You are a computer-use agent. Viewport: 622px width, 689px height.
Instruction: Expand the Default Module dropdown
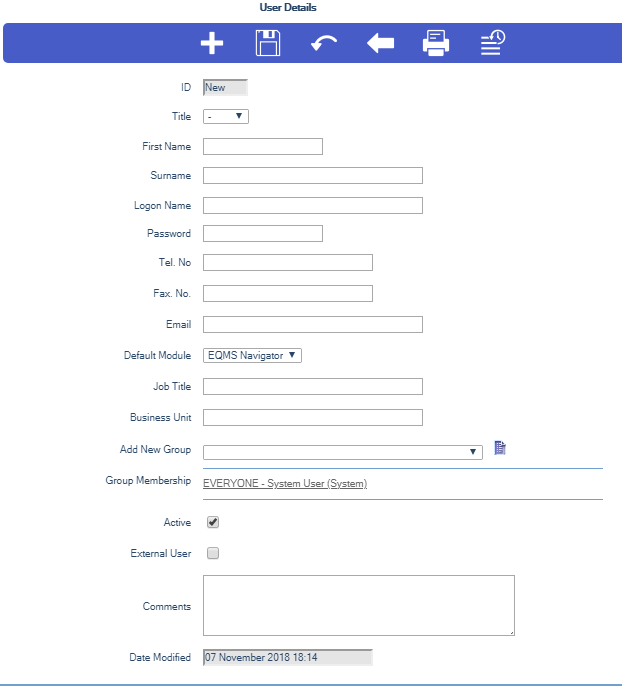pos(252,355)
